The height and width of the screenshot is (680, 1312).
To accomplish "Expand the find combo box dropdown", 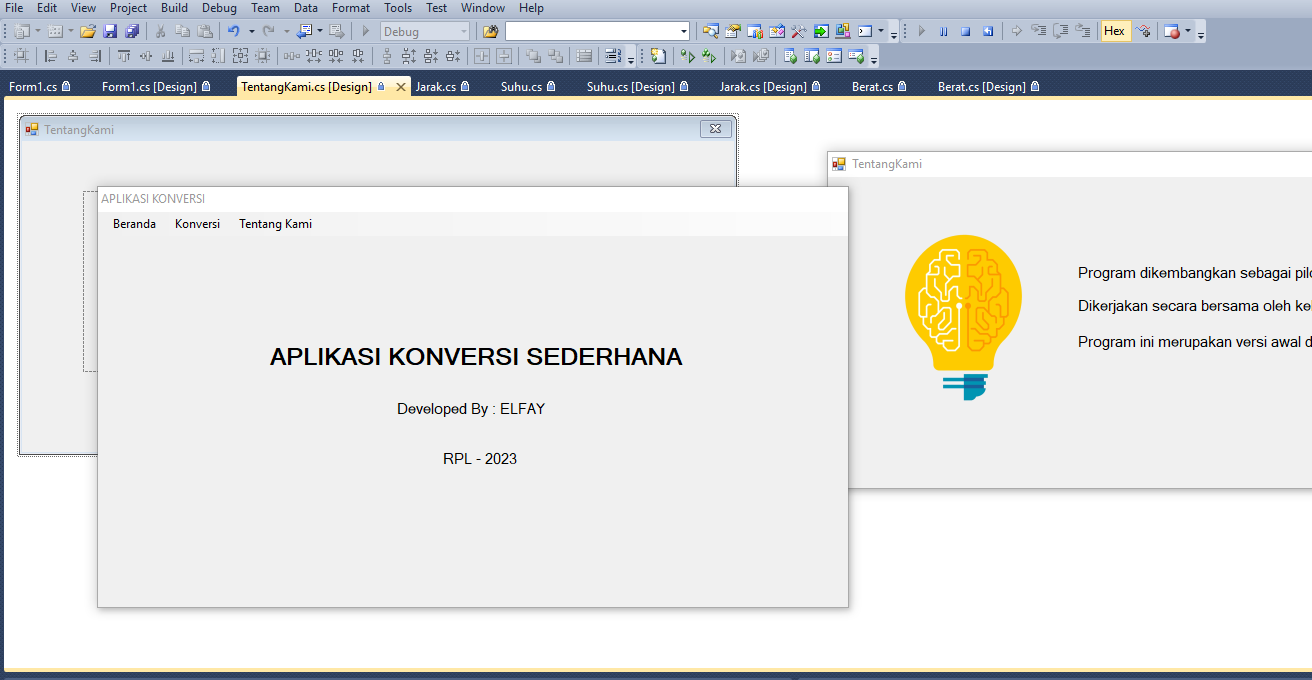I will [684, 31].
